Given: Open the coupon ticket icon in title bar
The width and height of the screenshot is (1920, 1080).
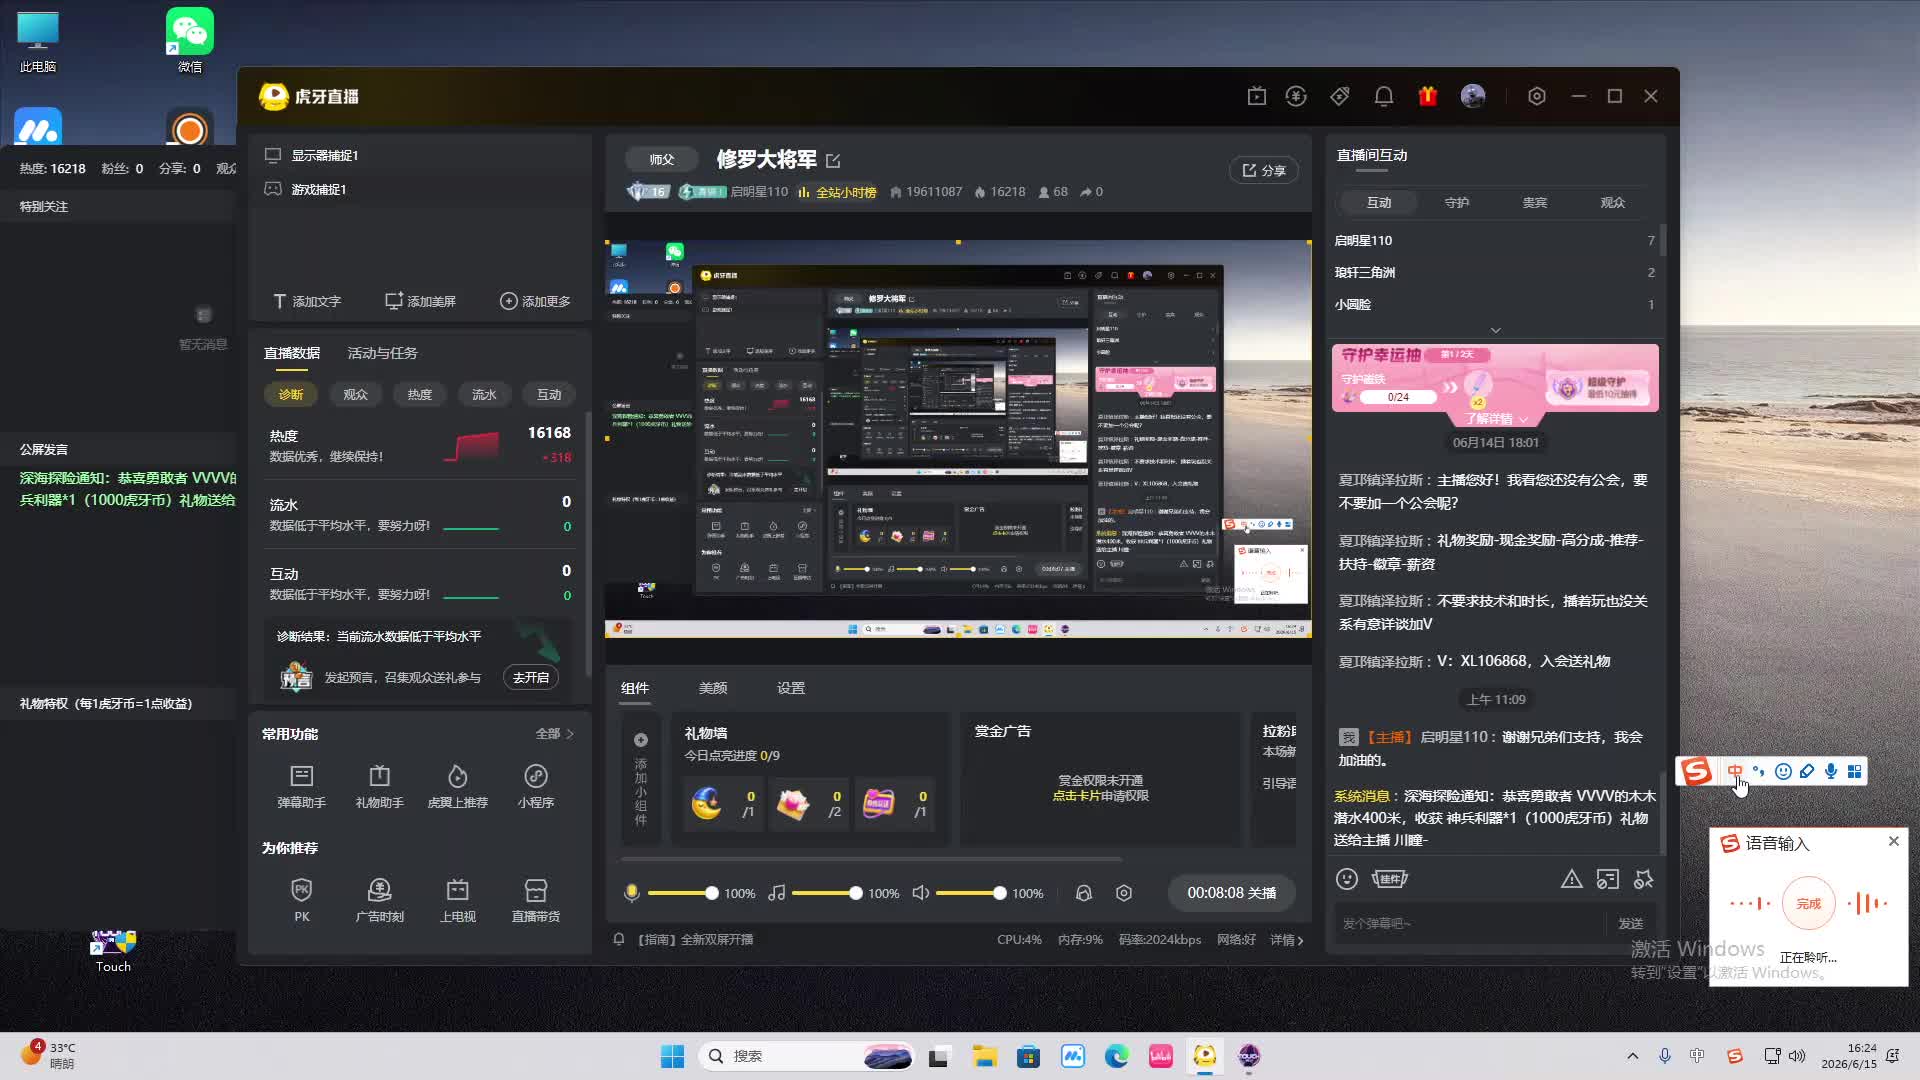Looking at the screenshot, I should pyautogui.click(x=1340, y=96).
